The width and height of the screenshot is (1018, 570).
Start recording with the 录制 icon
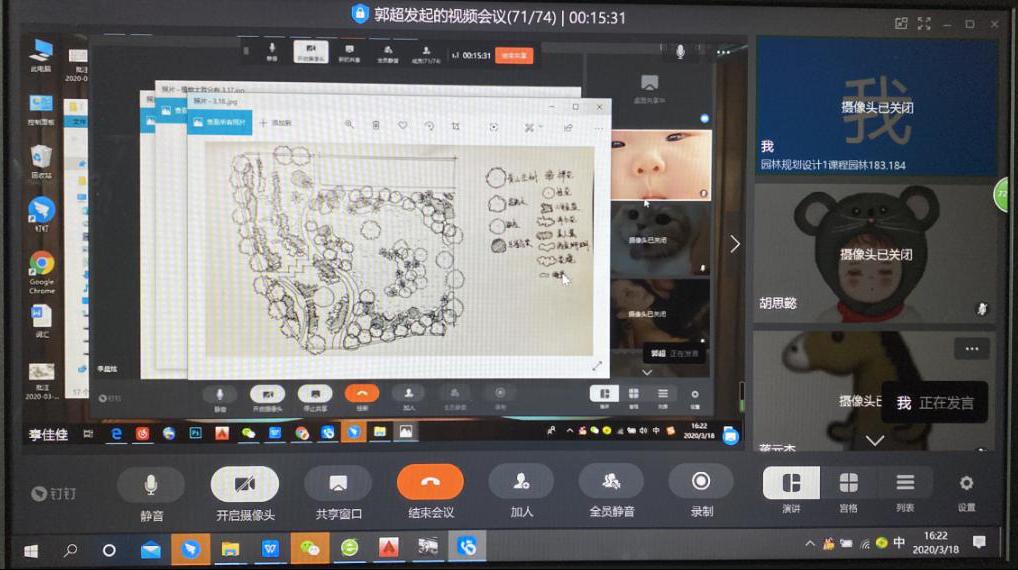[x=701, y=482]
